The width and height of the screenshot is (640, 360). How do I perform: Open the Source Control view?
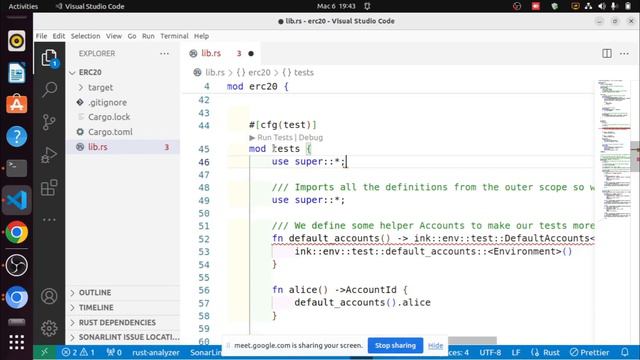click(49, 122)
